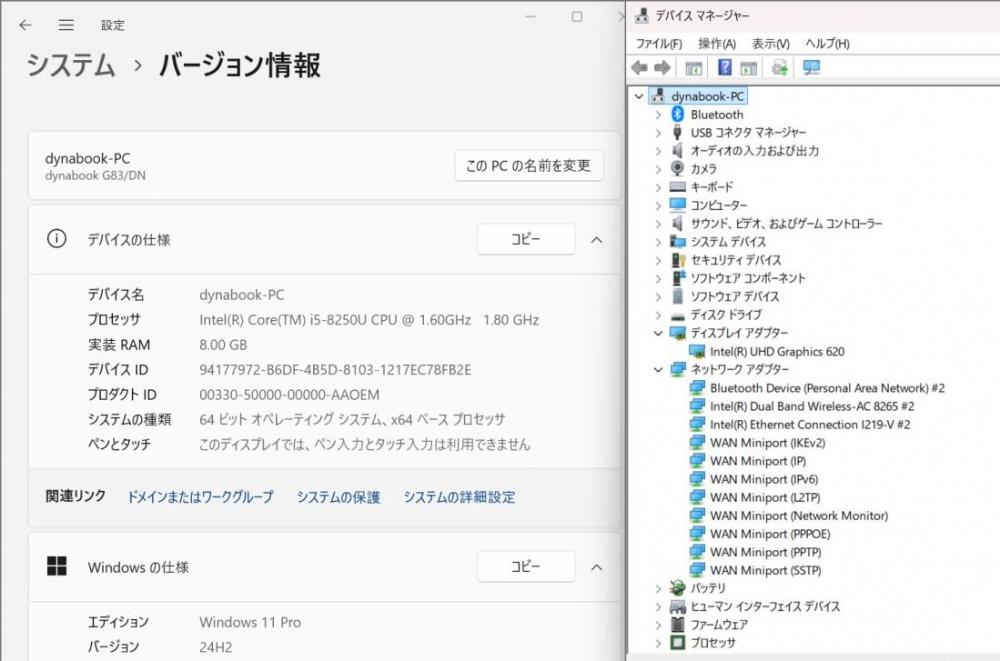The image size is (1000, 661).
Task: Click the Windows logo beside Windows の仕様
Action: pos(57,566)
